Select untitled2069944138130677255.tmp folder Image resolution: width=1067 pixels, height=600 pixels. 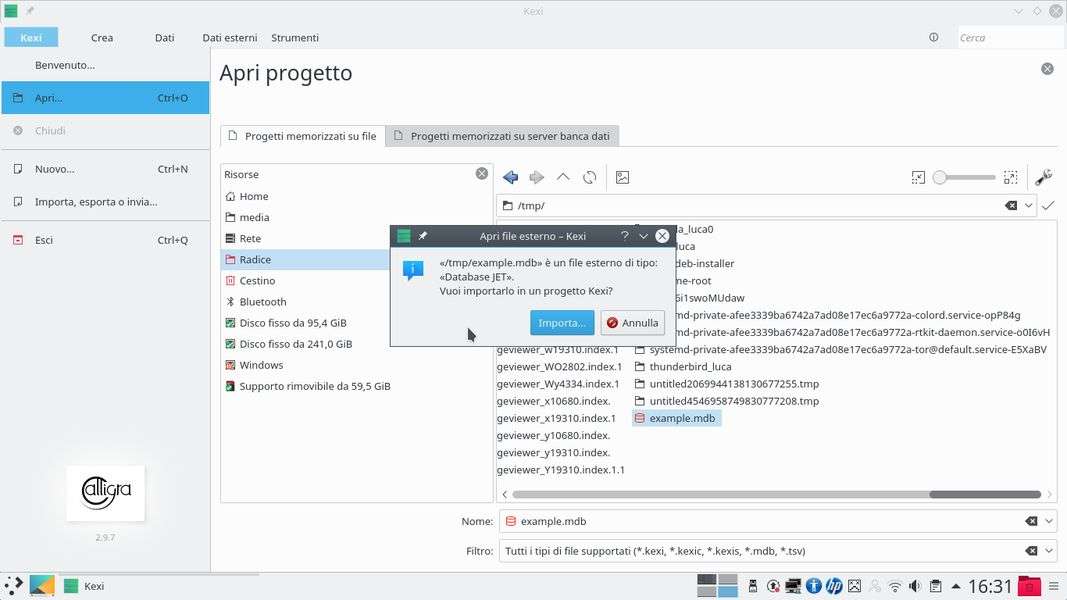tap(727, 384)
